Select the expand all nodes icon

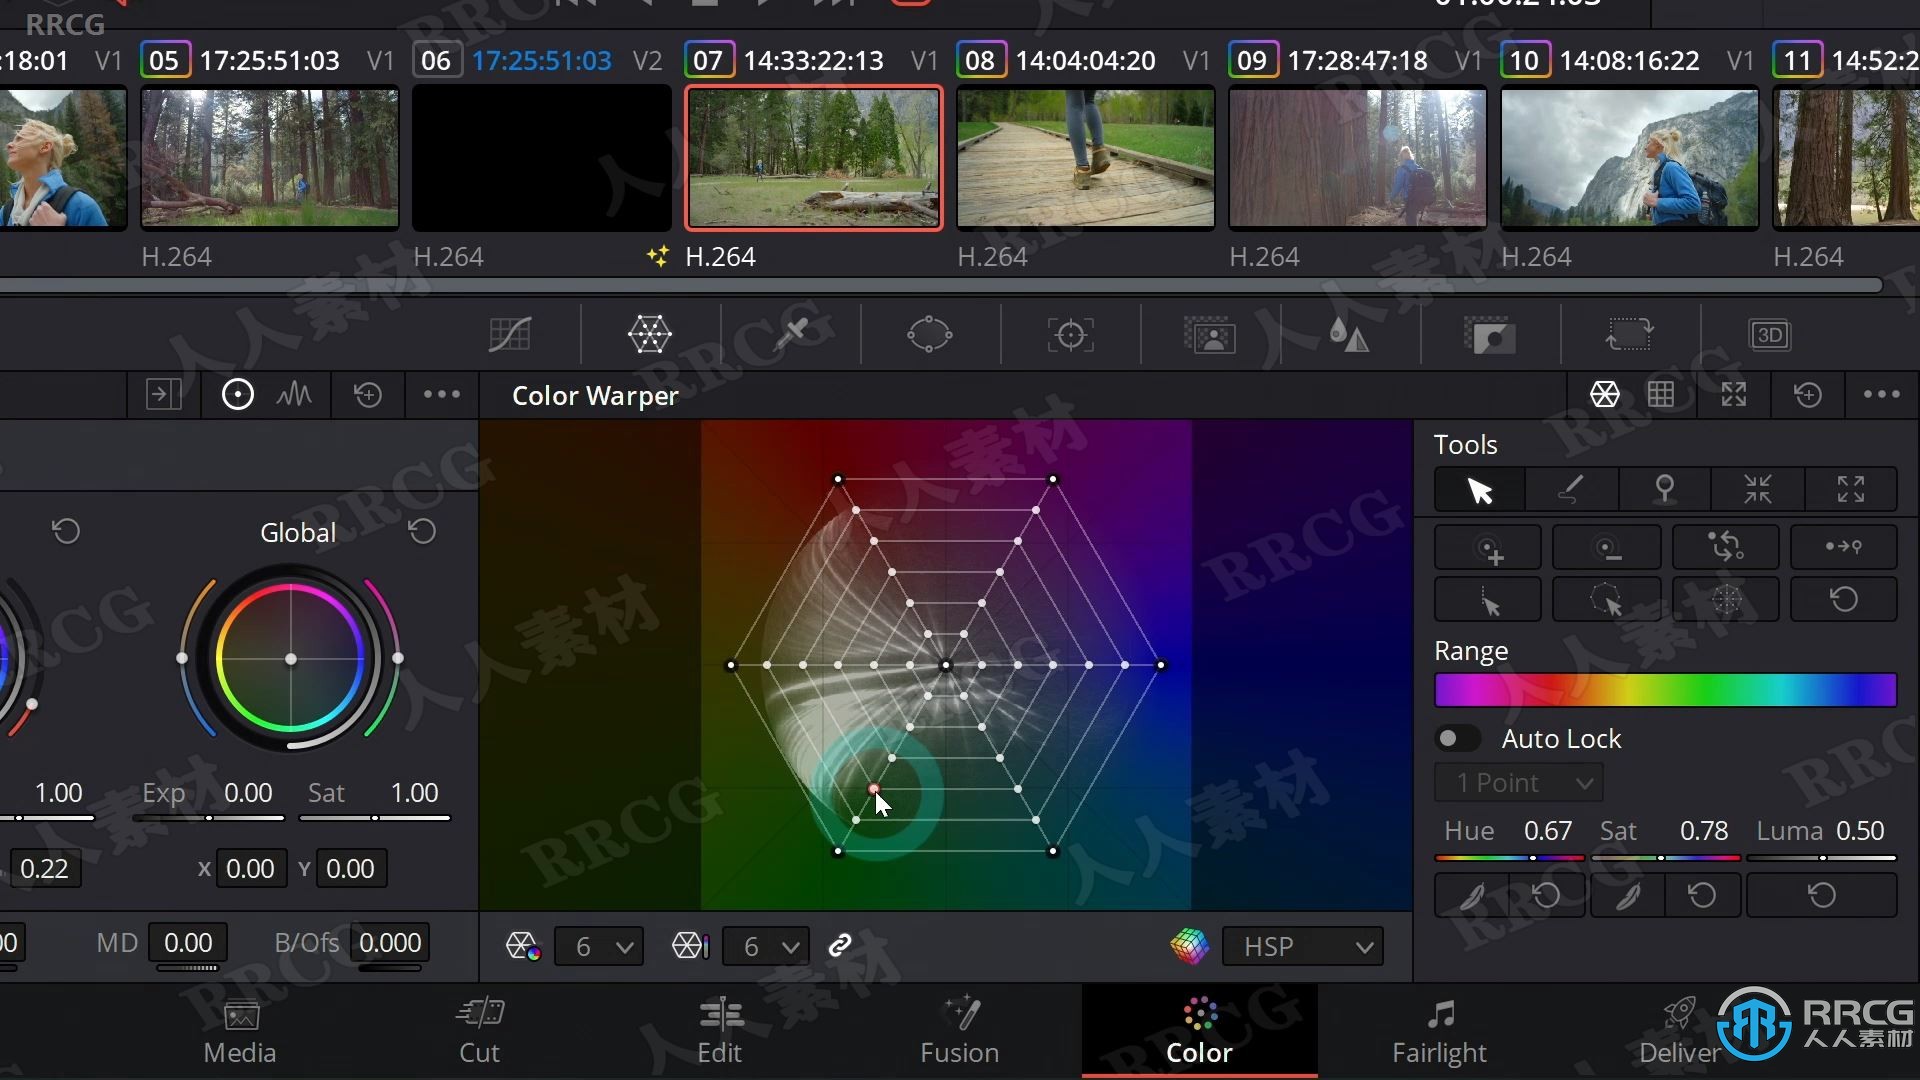(x=1846, y=489)
